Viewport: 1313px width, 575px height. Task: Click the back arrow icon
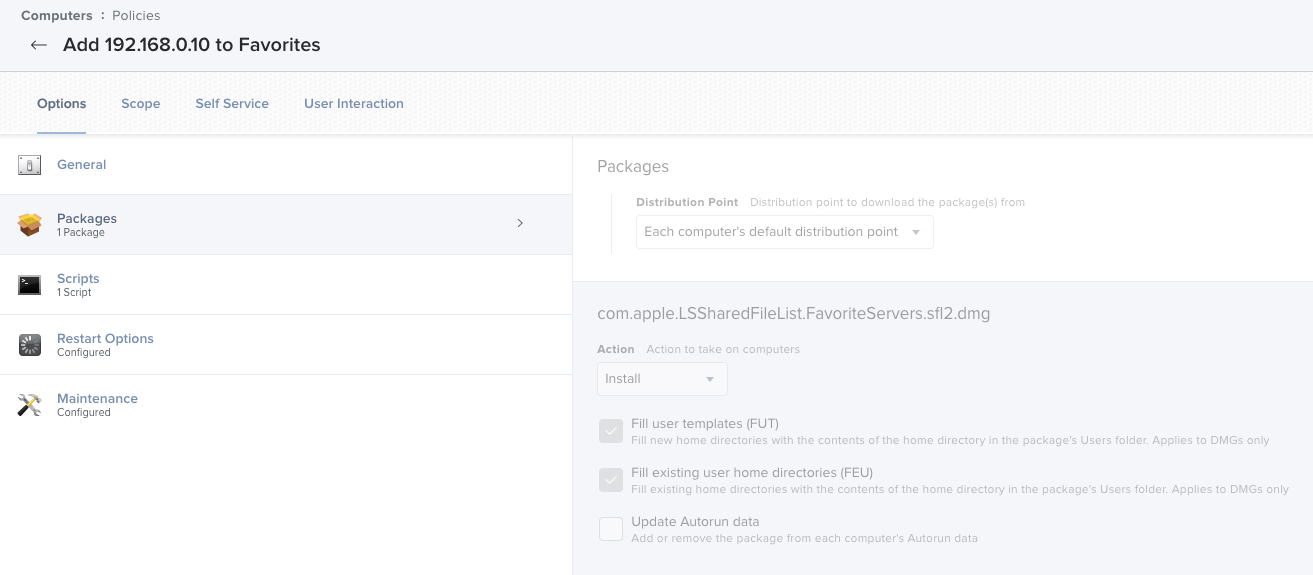[x=39, y=45]
